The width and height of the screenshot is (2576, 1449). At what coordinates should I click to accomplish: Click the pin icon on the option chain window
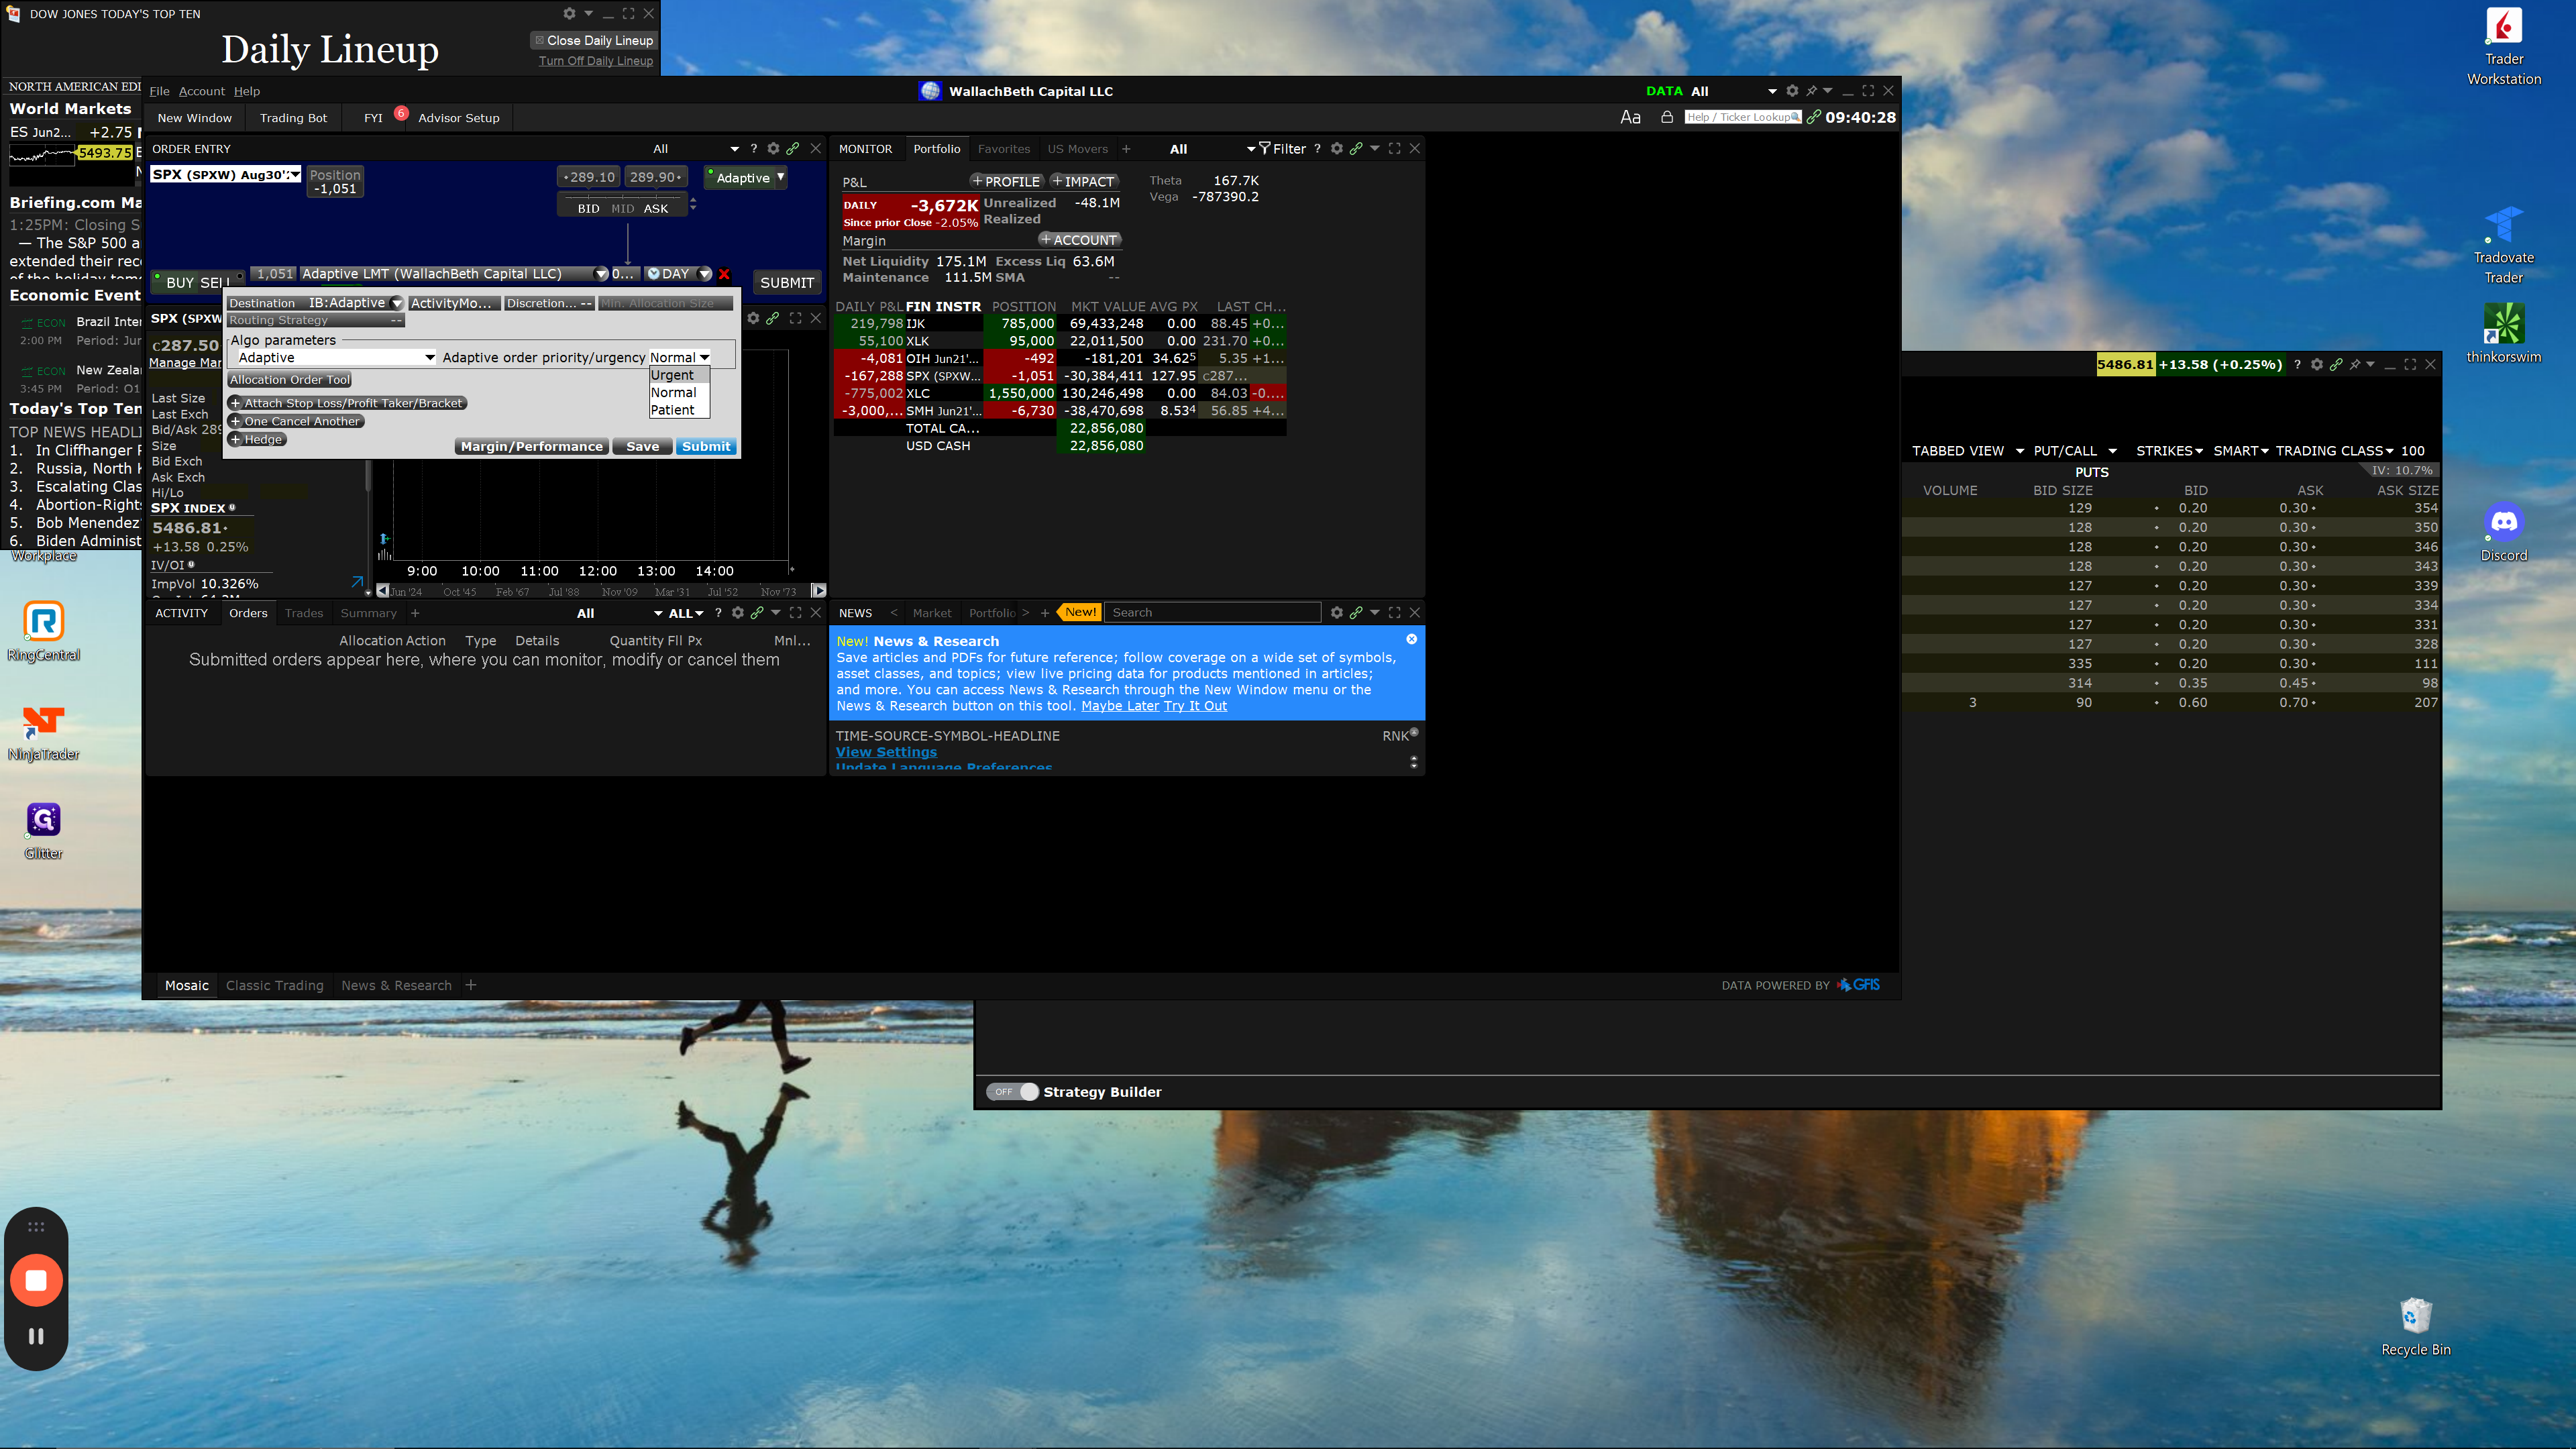coord(2355,364)
